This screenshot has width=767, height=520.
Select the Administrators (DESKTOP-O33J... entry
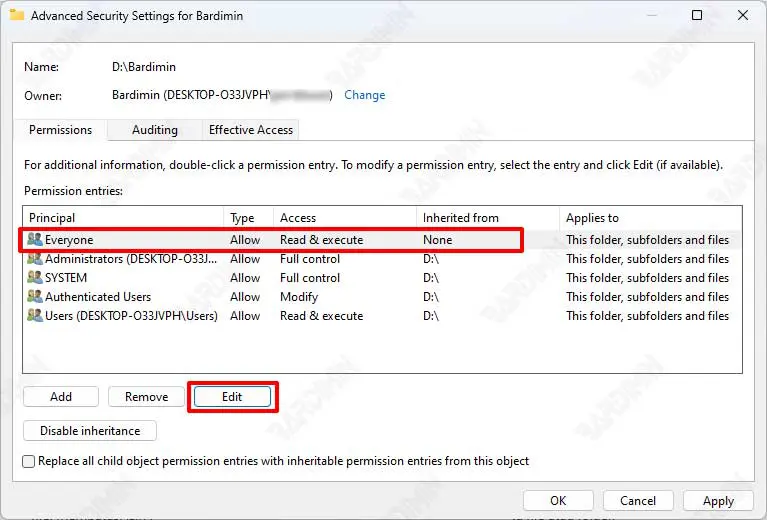click(382, 259)
